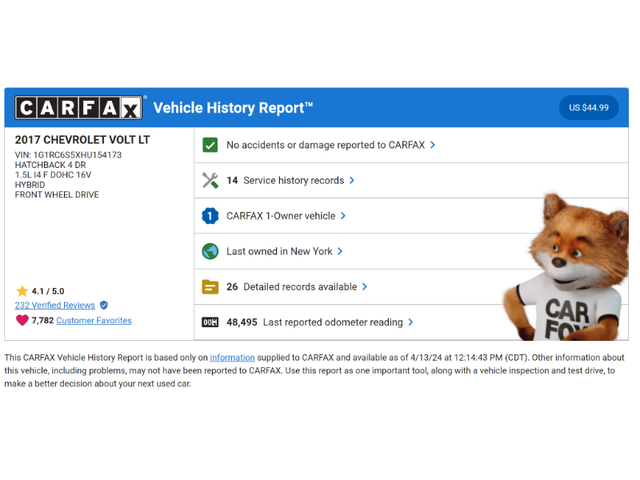Click the odometer reading icon
This screenshot has width=640, height=480.
210,322
